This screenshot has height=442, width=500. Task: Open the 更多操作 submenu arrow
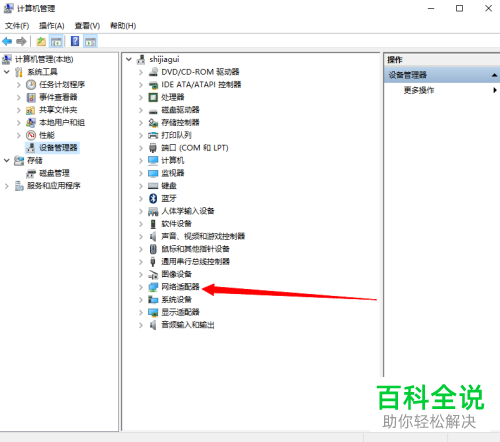point(495,90)
